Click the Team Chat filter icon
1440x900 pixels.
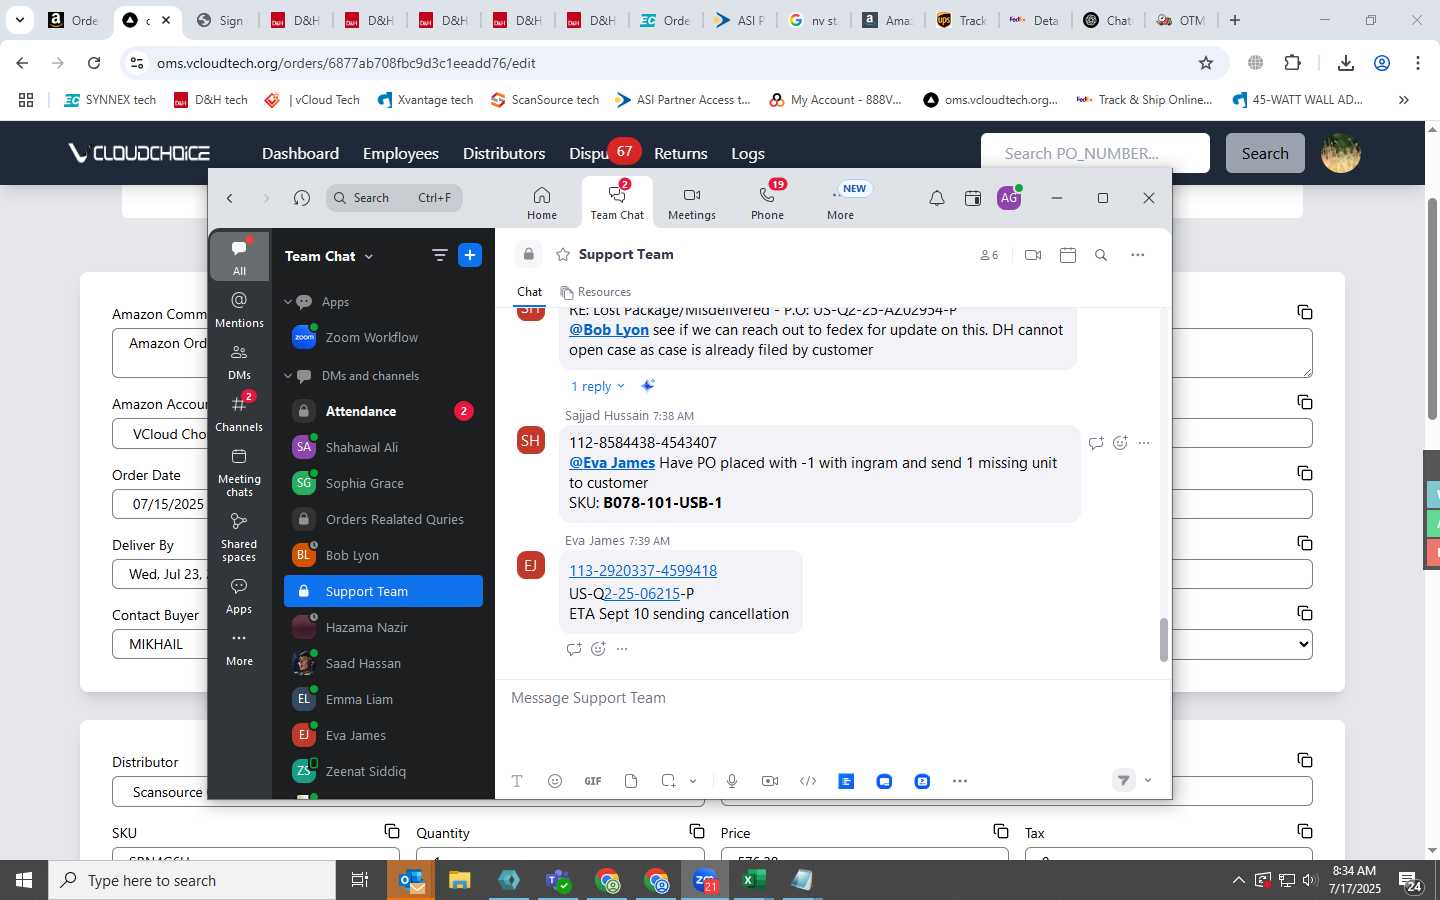pos(439,255)
